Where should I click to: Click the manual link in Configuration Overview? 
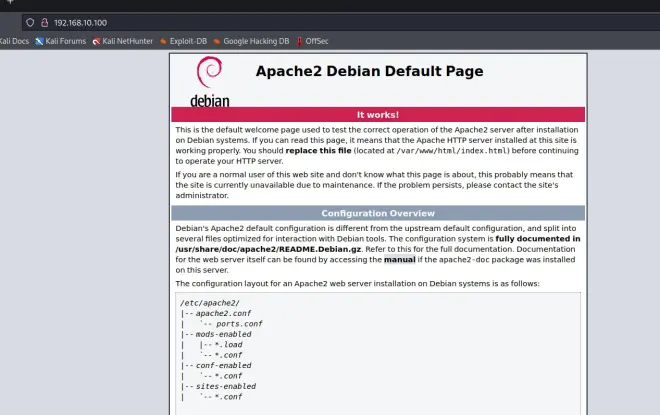pos(399,260)
